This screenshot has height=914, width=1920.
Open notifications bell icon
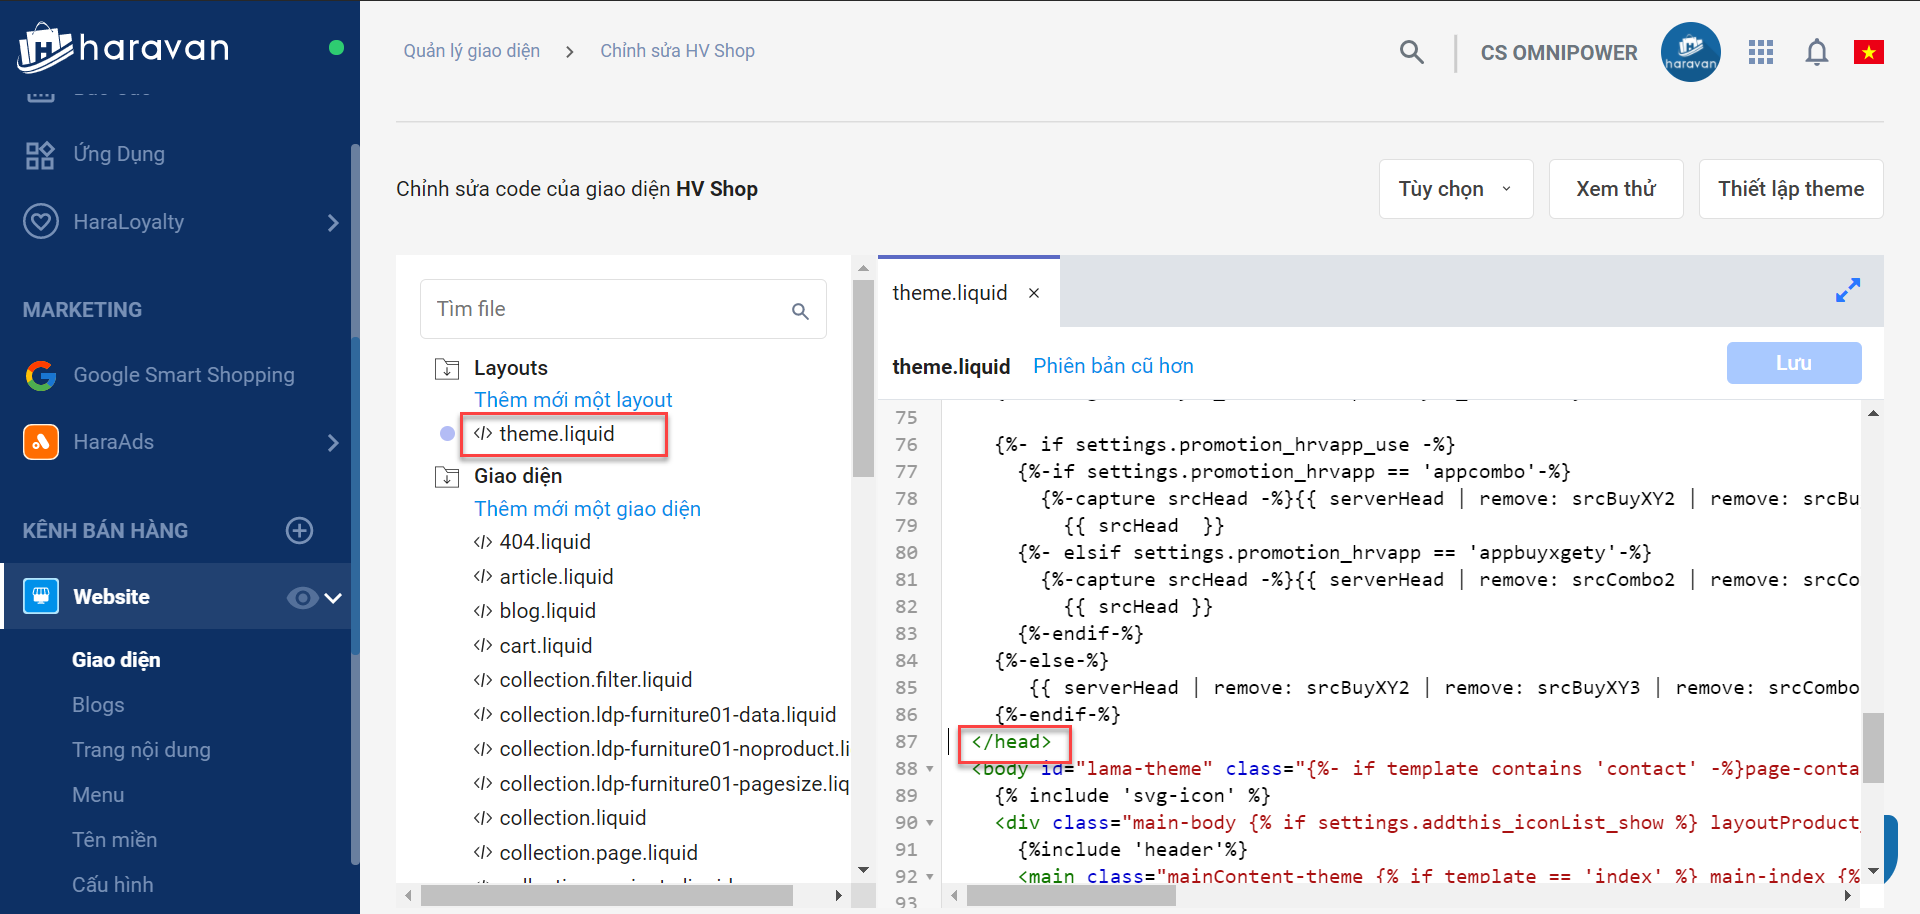point(1816,52)
